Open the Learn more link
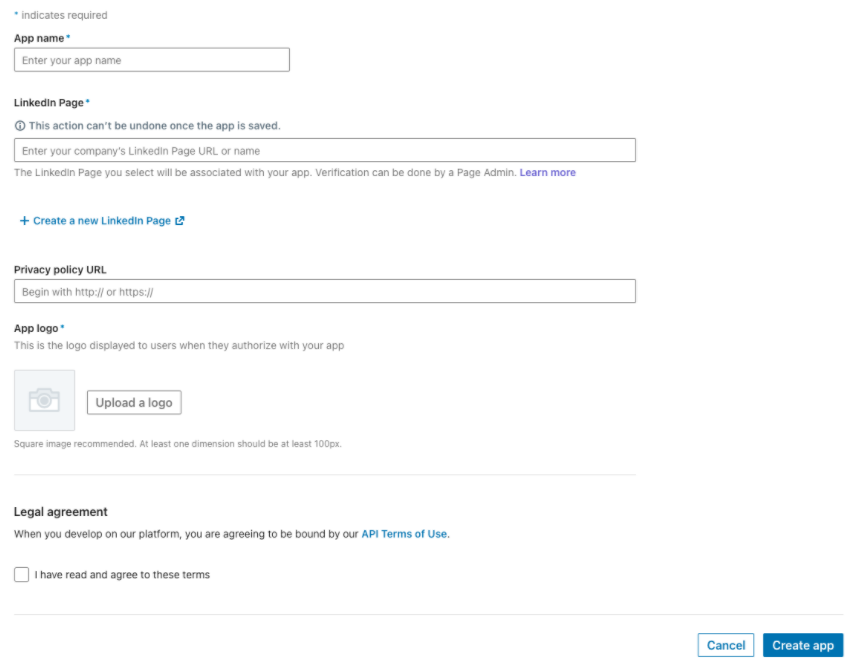Screen dimensions: 856x671 click(x=548, y=173)
